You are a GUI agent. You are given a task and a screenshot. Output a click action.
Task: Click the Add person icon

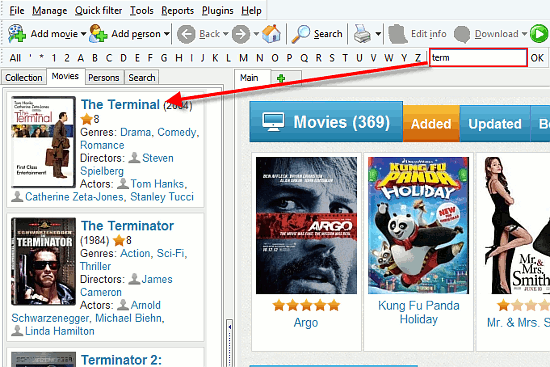point(98,34)
